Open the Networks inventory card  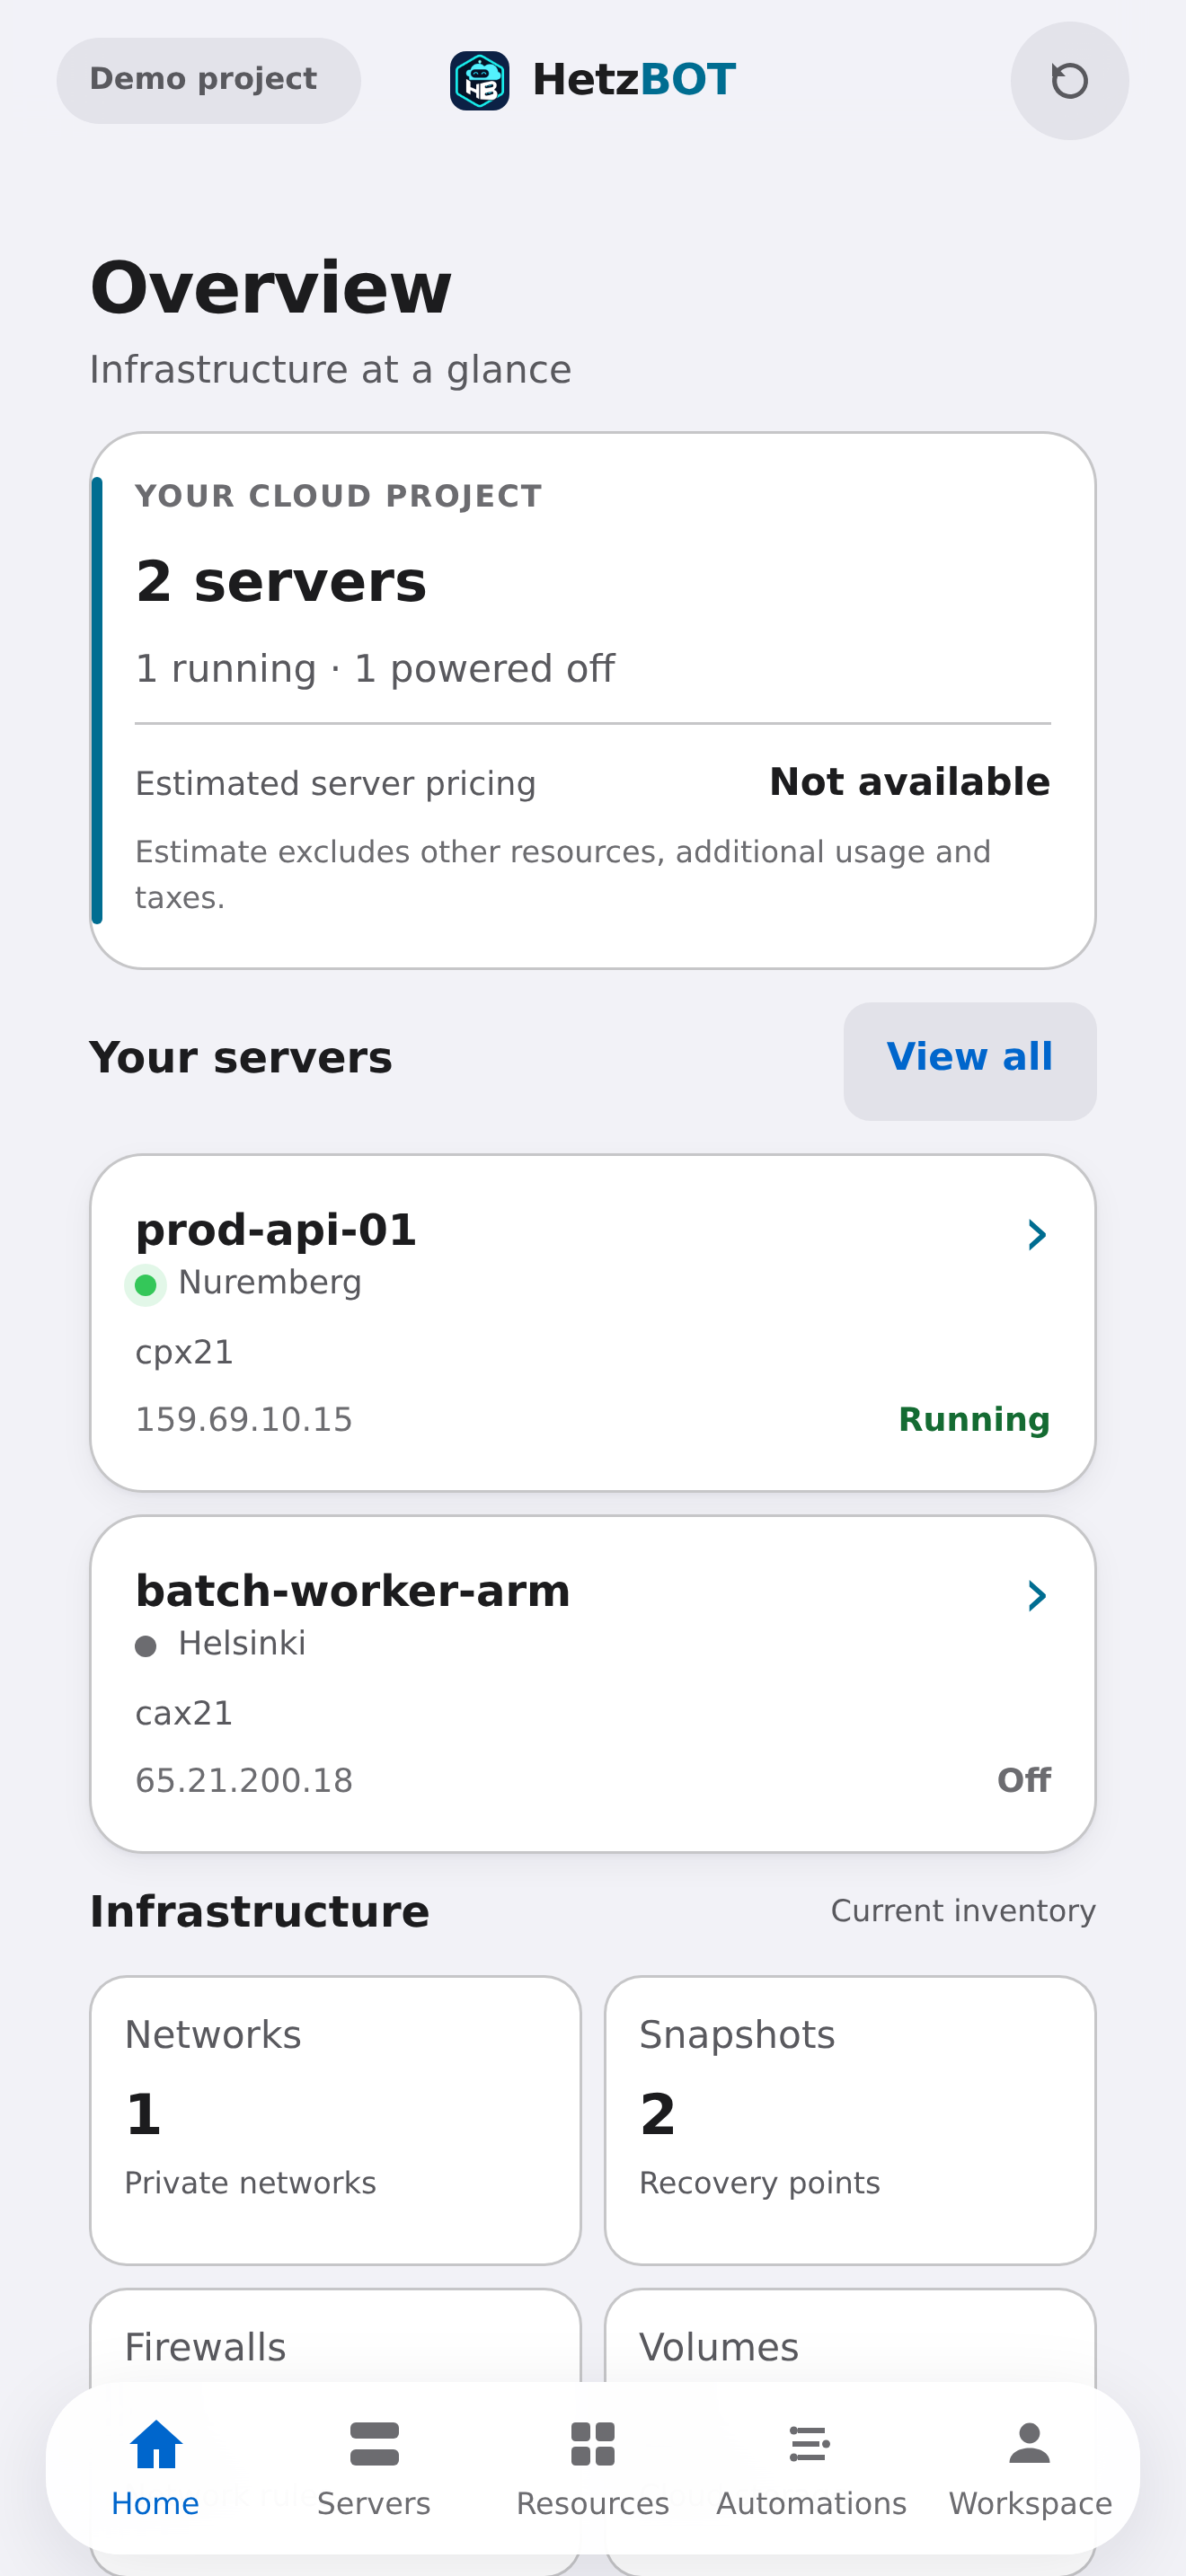click(335, 2119)
